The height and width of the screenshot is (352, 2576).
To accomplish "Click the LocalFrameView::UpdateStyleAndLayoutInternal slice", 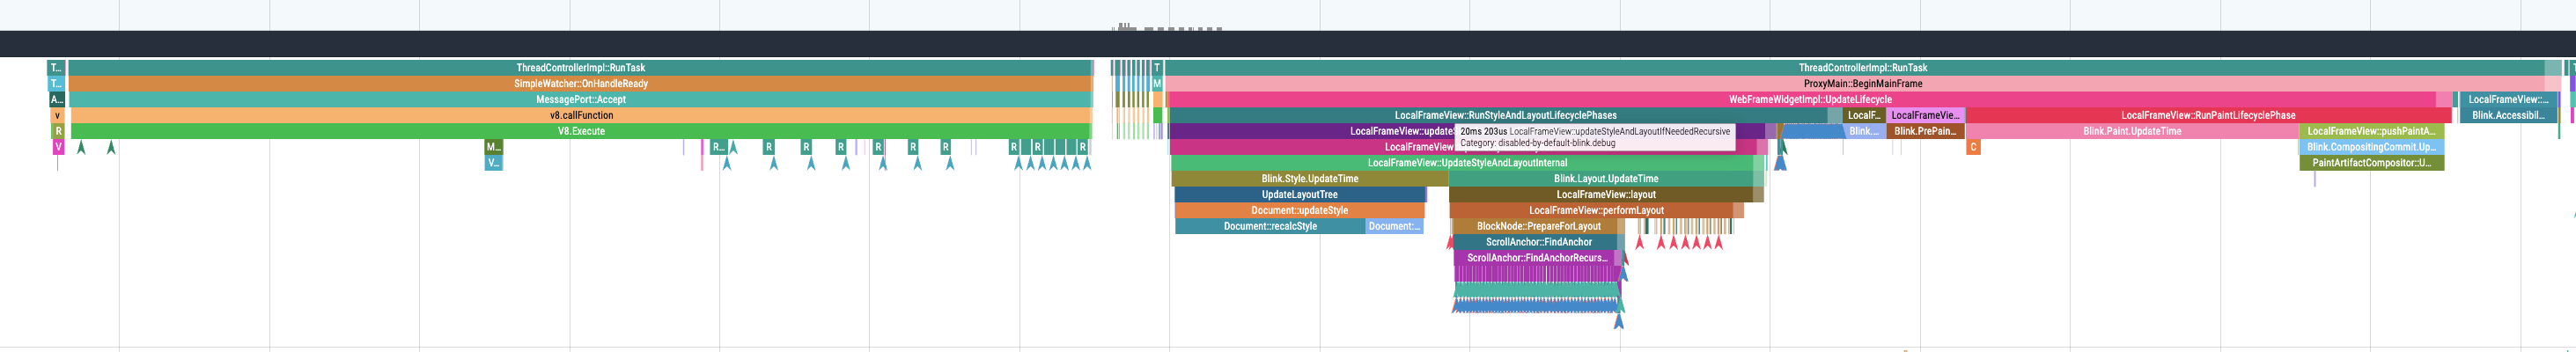I will coord(1467,163).
